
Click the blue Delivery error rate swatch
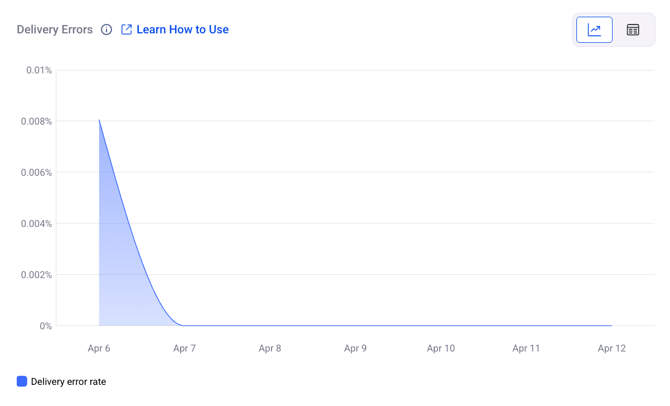coord(22,381)
